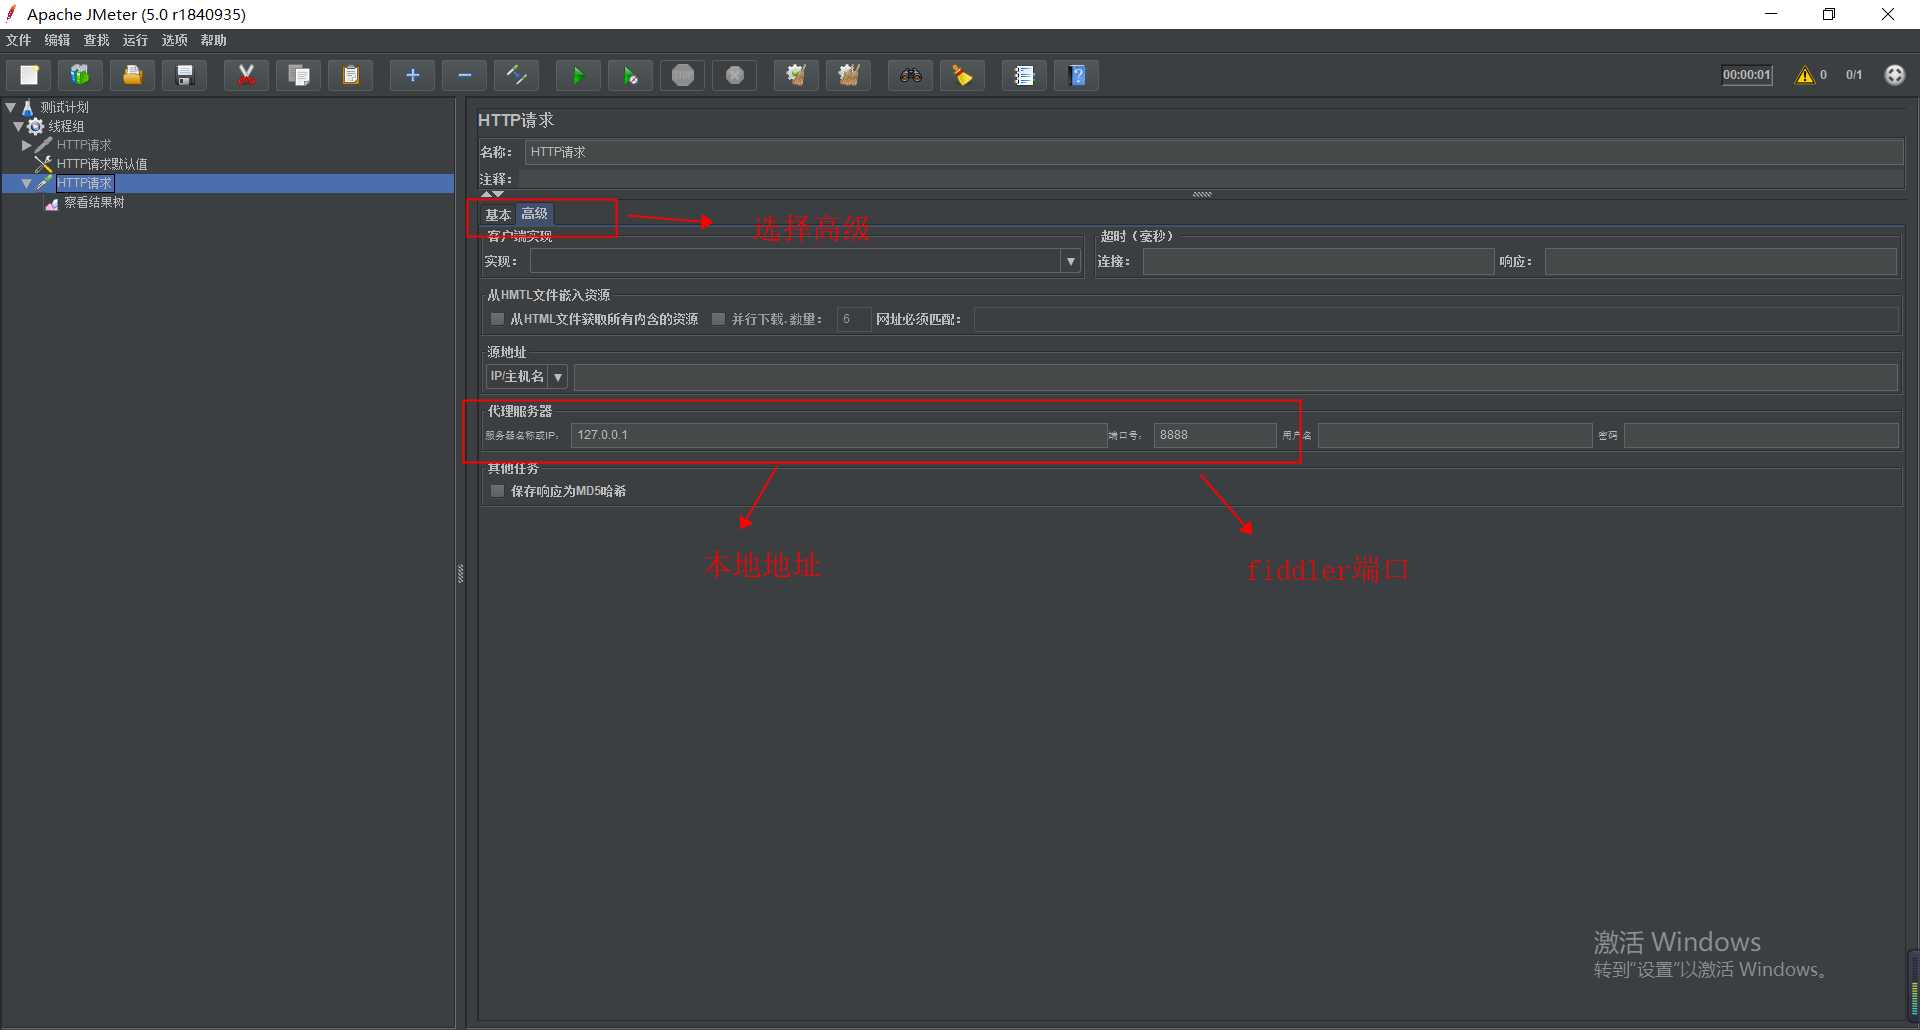1920x1030 pixels.
Task: Click the collapse arrows under 注释
Action: (492, 194)
